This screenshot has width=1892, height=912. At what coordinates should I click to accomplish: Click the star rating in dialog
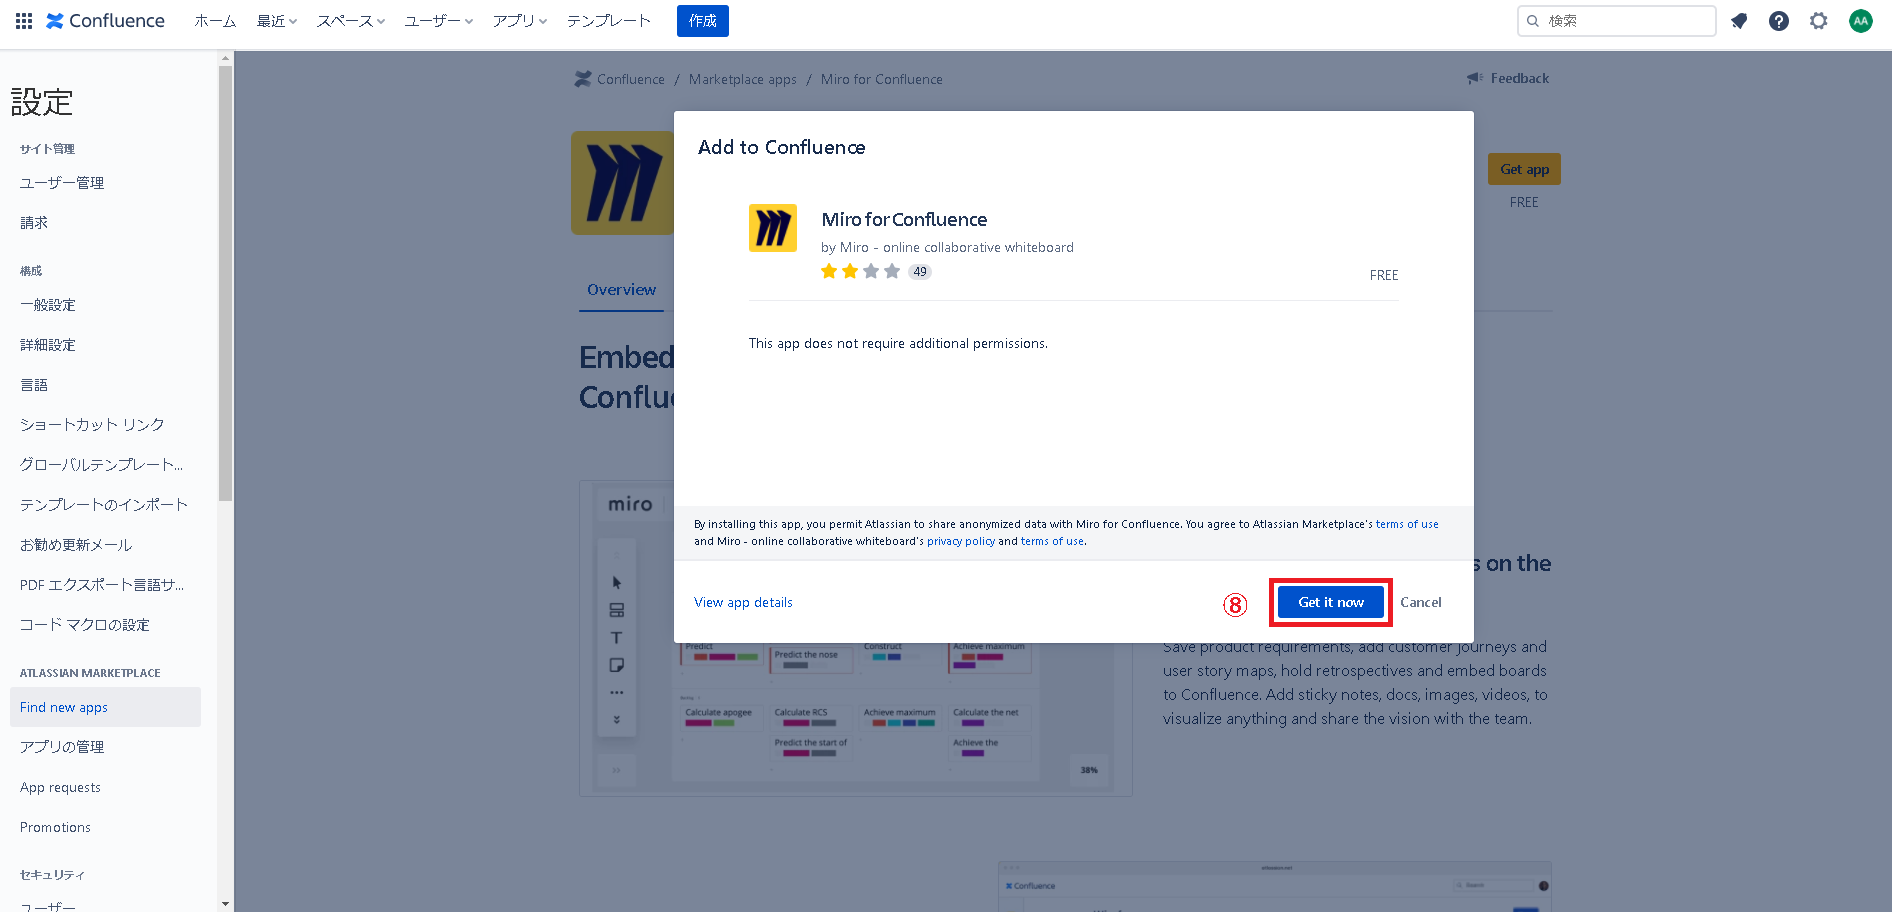(x=860, y=271)
